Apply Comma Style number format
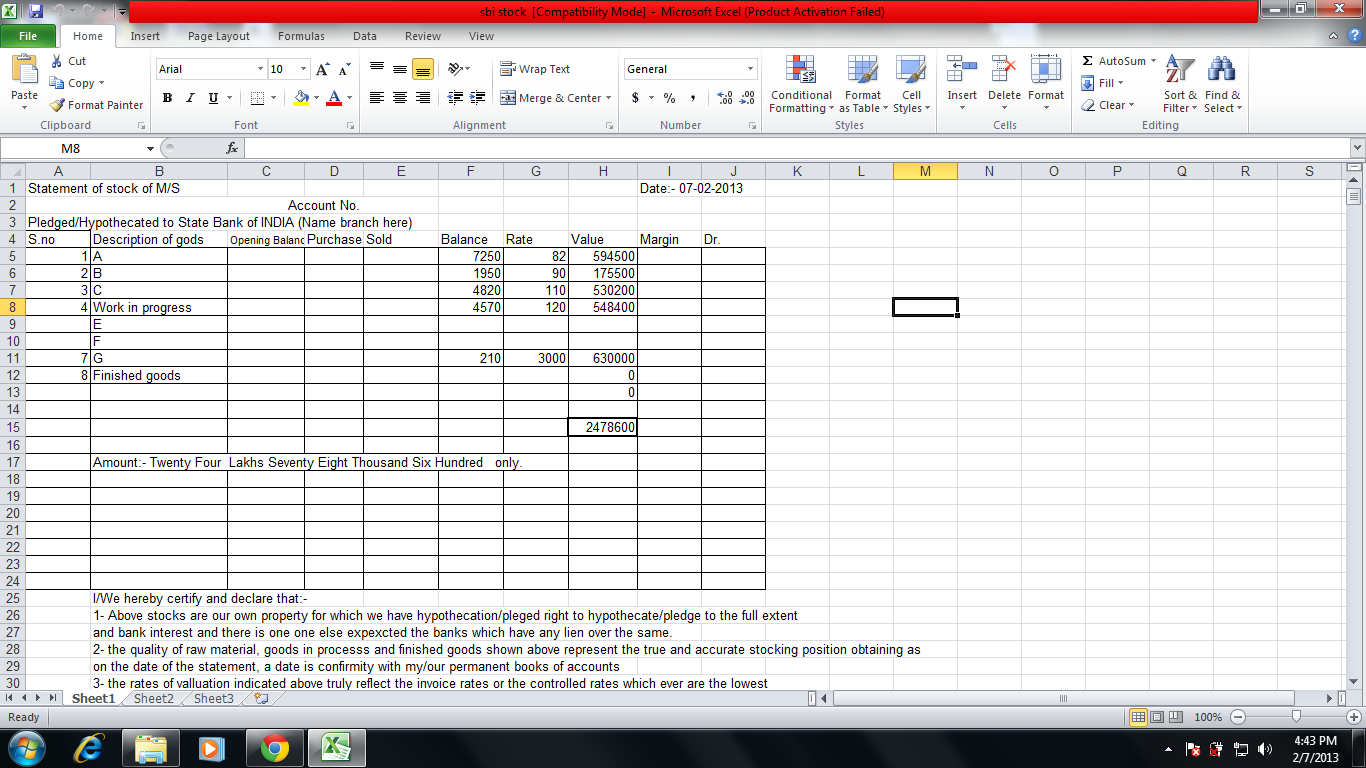The height and width of the screenshot is (768, 1366). (692, 98)
